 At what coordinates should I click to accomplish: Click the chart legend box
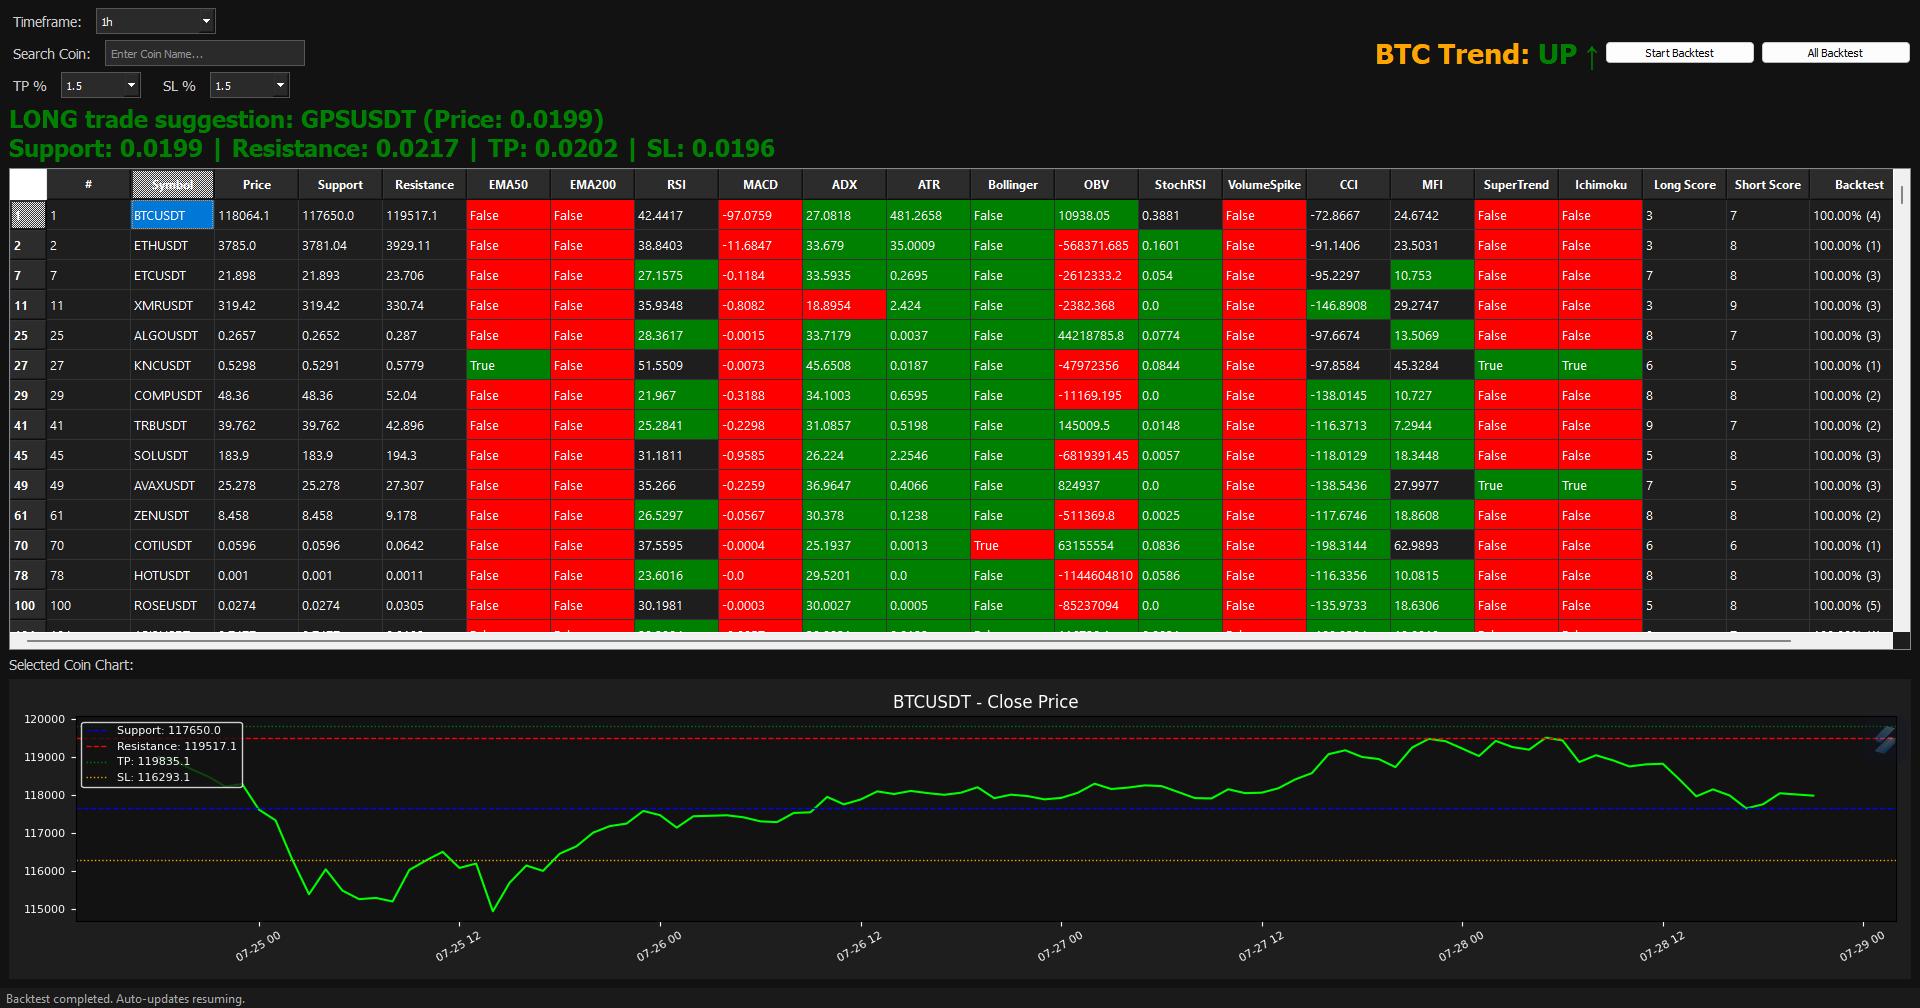[x=162, y=753]
